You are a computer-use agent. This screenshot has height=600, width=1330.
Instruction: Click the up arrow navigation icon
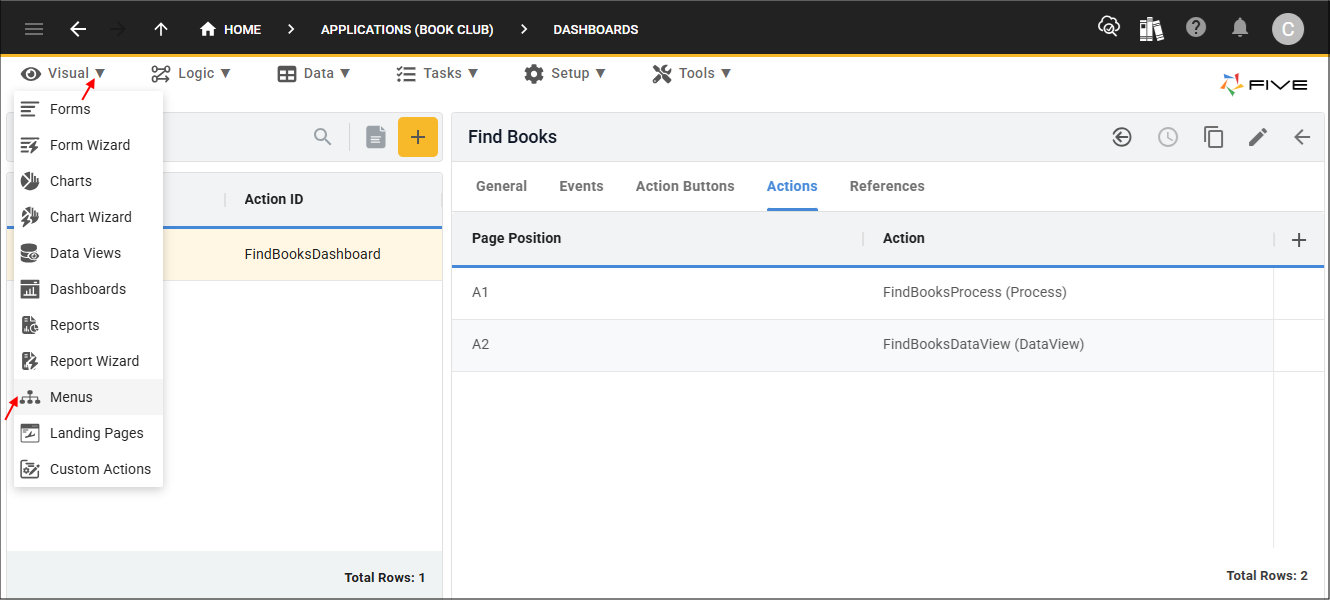(x=161, y=29)
